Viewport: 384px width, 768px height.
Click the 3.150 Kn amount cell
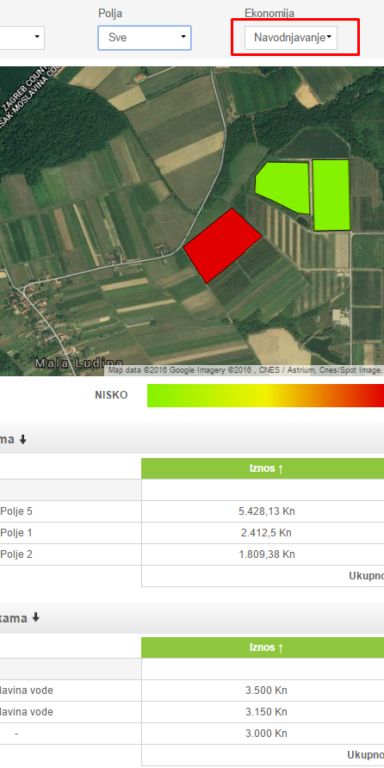point(266,712)
